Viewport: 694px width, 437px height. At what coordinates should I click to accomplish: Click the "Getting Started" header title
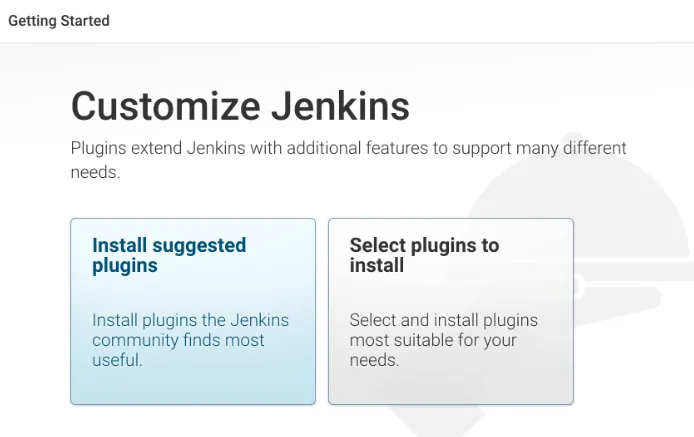tap(59, 20)
